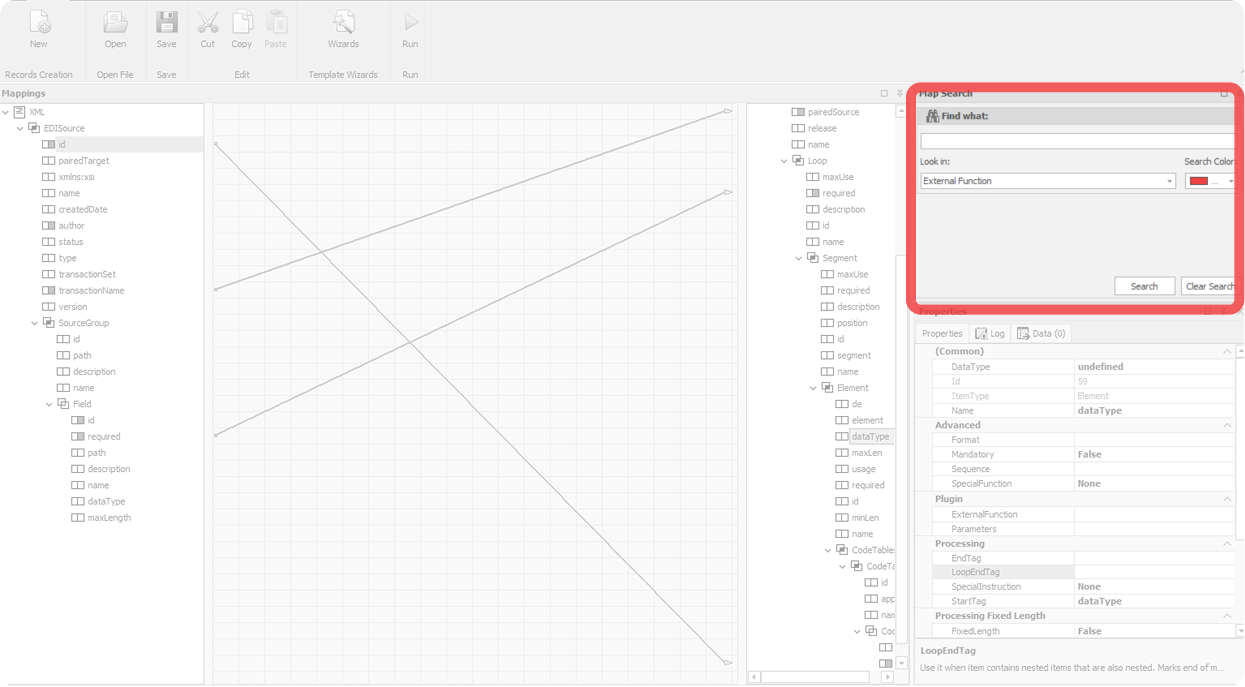Select the xmlns:xsi attribute
The height and width of the screenshot is (687, 1245).
[x=76, y=177]
